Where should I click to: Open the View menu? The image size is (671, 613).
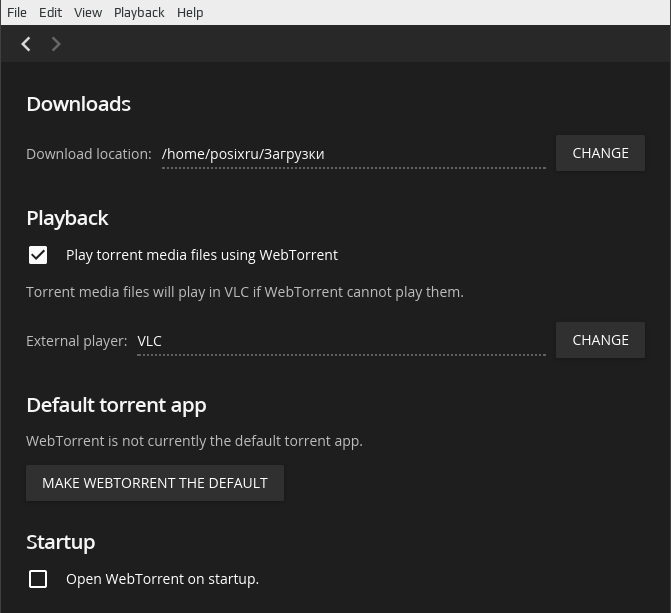88,12
